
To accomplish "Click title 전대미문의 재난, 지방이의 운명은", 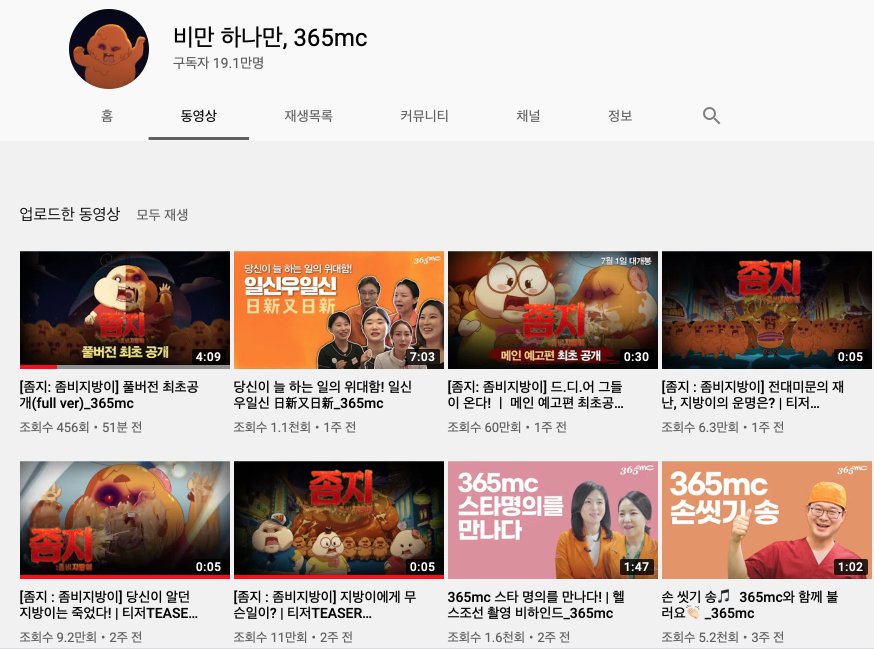I will (752, 395).
